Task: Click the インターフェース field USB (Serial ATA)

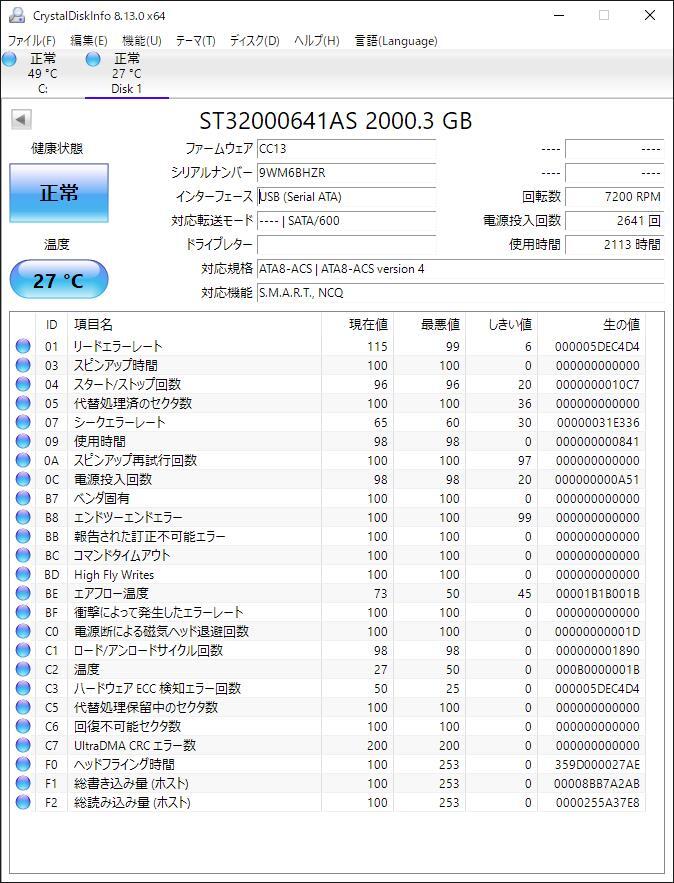Action: 346,197
